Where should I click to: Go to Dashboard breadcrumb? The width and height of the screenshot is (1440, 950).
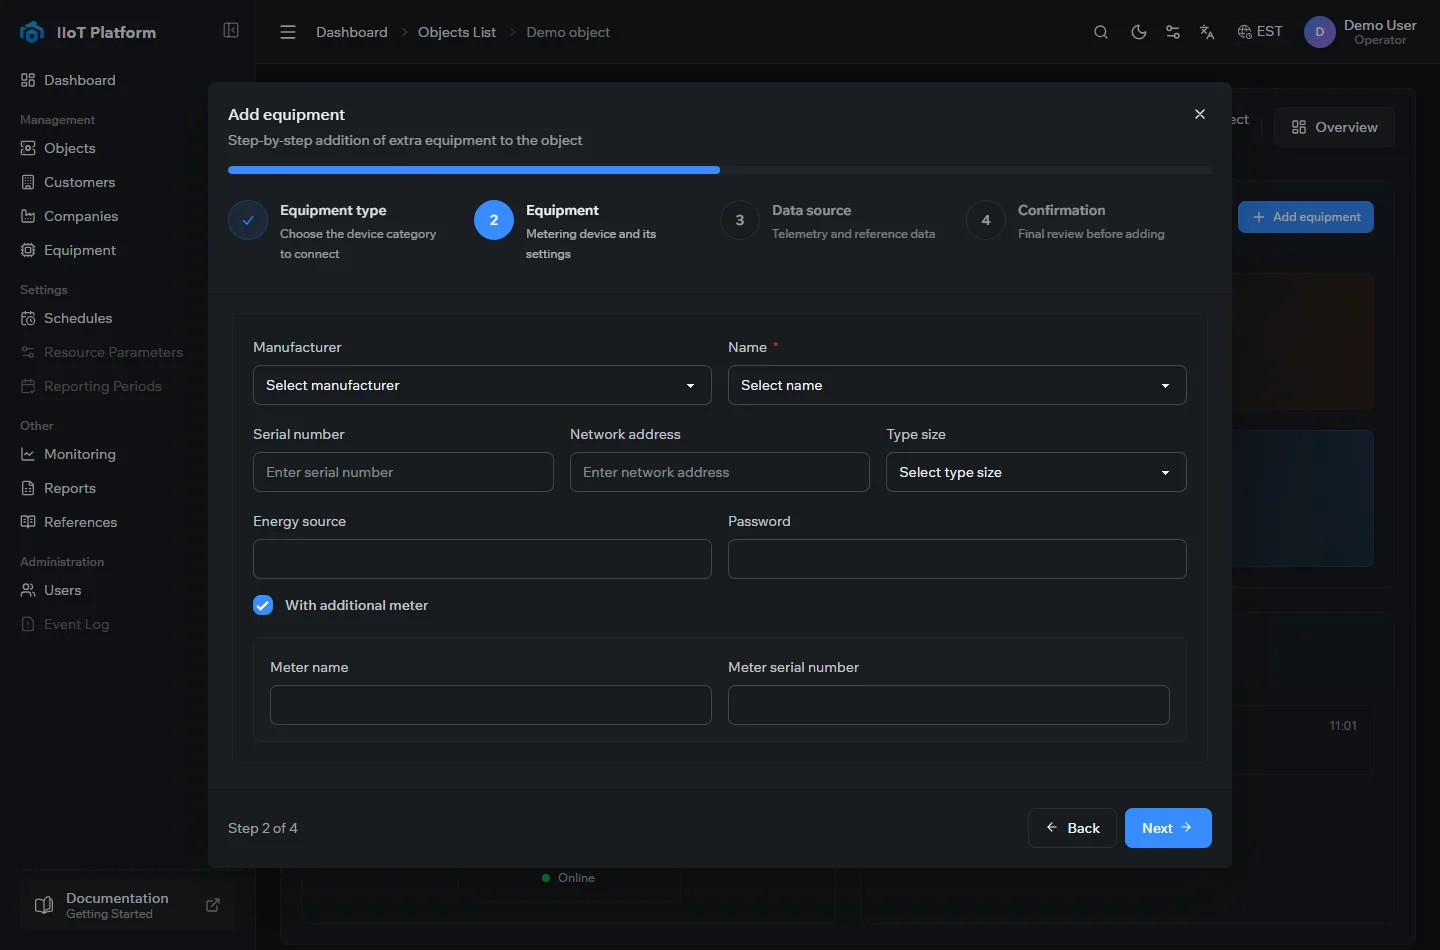(x=352, y=32)
